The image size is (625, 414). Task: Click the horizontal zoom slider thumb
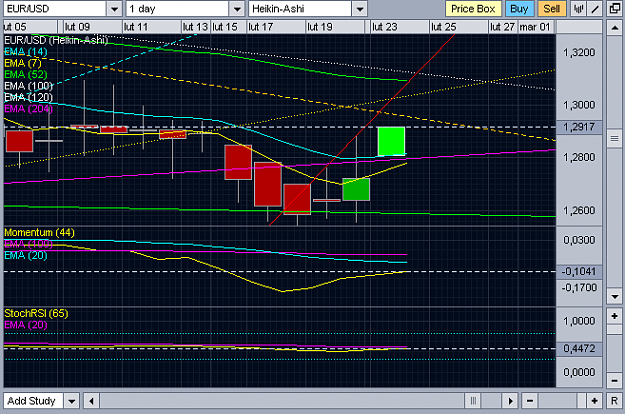(x=581, y=400)
